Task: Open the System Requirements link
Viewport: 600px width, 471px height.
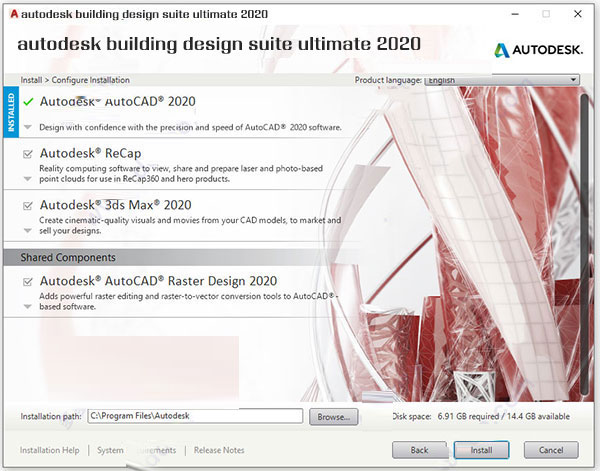Action: (136, 450)
